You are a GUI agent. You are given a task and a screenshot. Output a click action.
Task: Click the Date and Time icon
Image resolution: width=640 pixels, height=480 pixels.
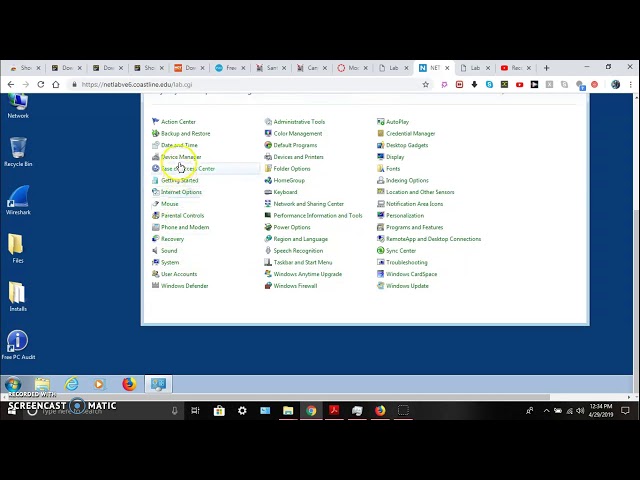pos(156,145)
